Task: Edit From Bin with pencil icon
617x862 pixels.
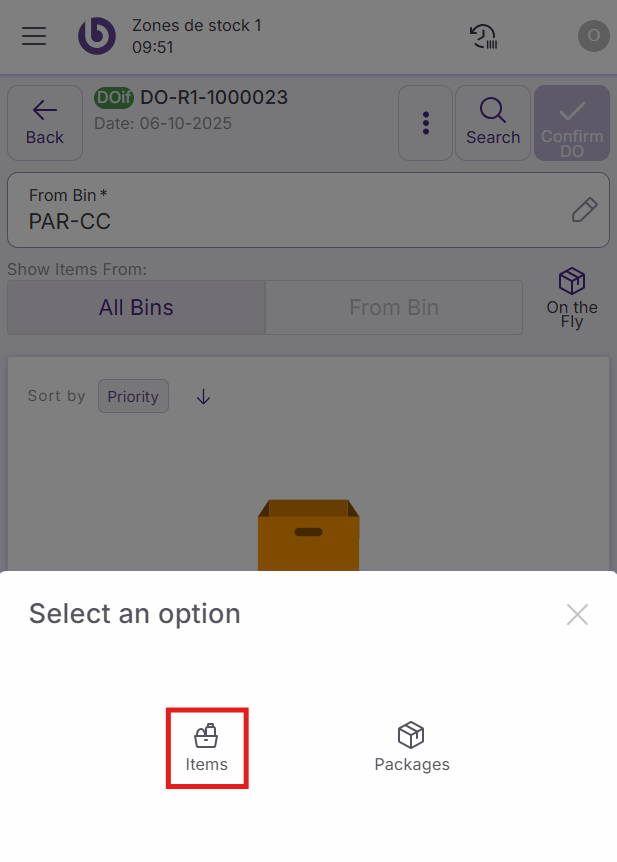Action: coord(584,210)
